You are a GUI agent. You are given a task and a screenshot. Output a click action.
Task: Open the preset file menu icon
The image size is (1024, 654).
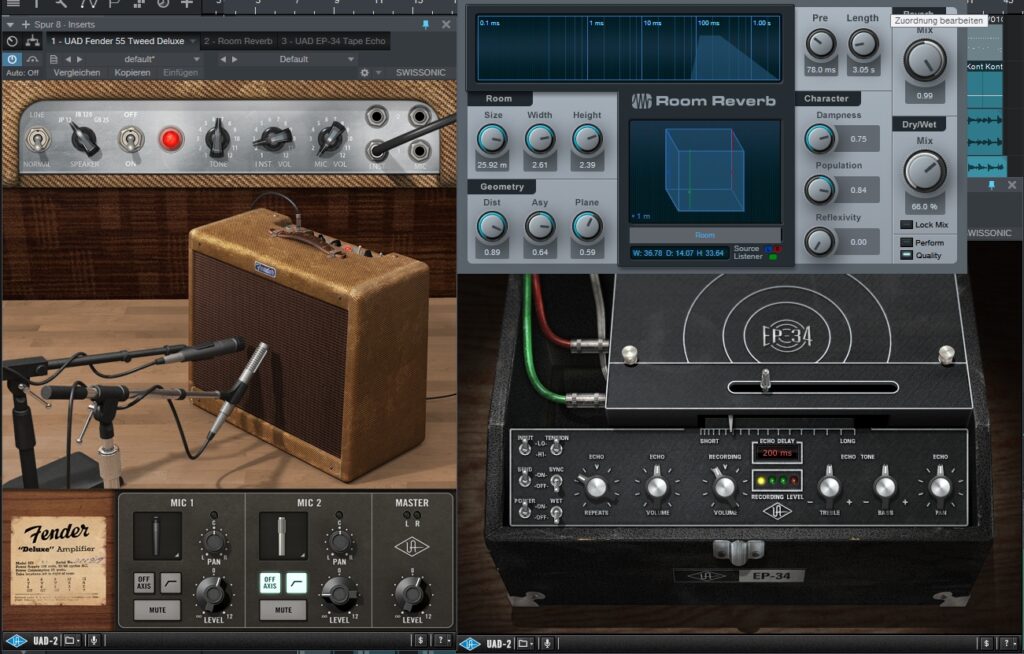click(54, 59)
